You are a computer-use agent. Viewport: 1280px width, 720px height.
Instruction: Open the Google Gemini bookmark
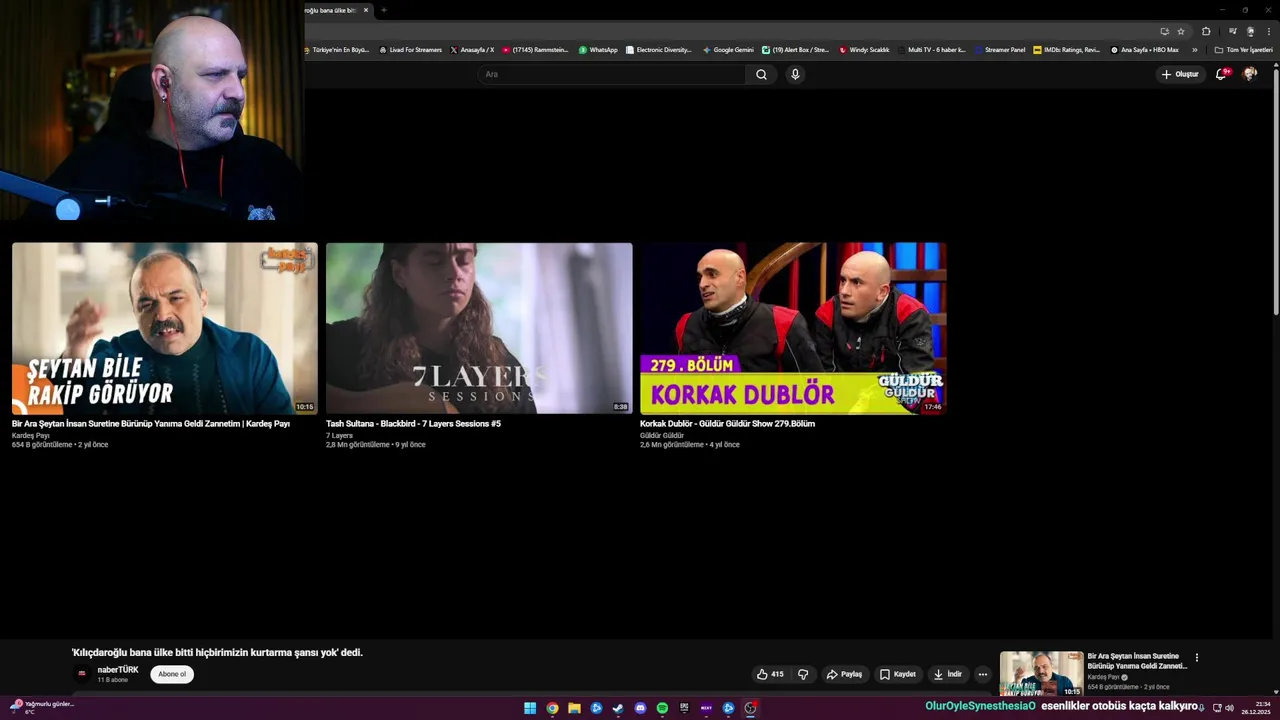[x=728, y=50]
